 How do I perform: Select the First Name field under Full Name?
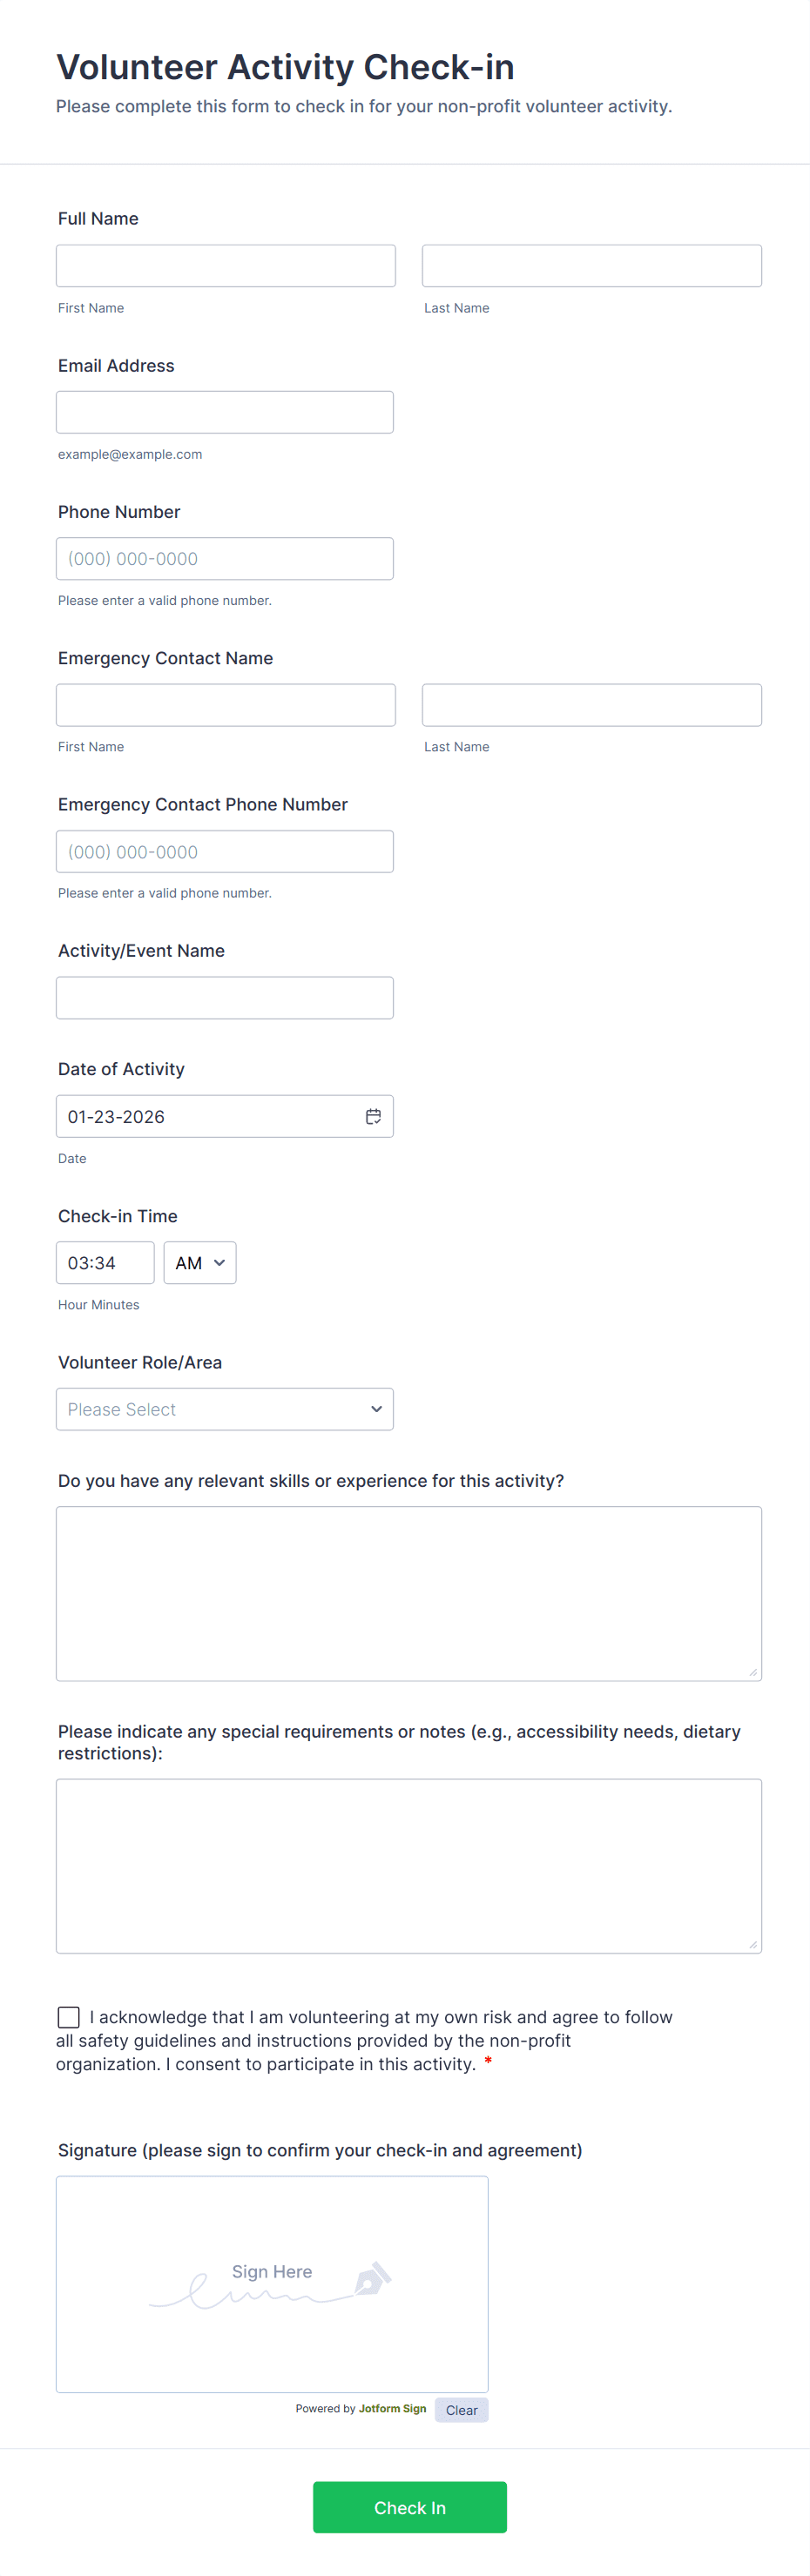point(225,265)
